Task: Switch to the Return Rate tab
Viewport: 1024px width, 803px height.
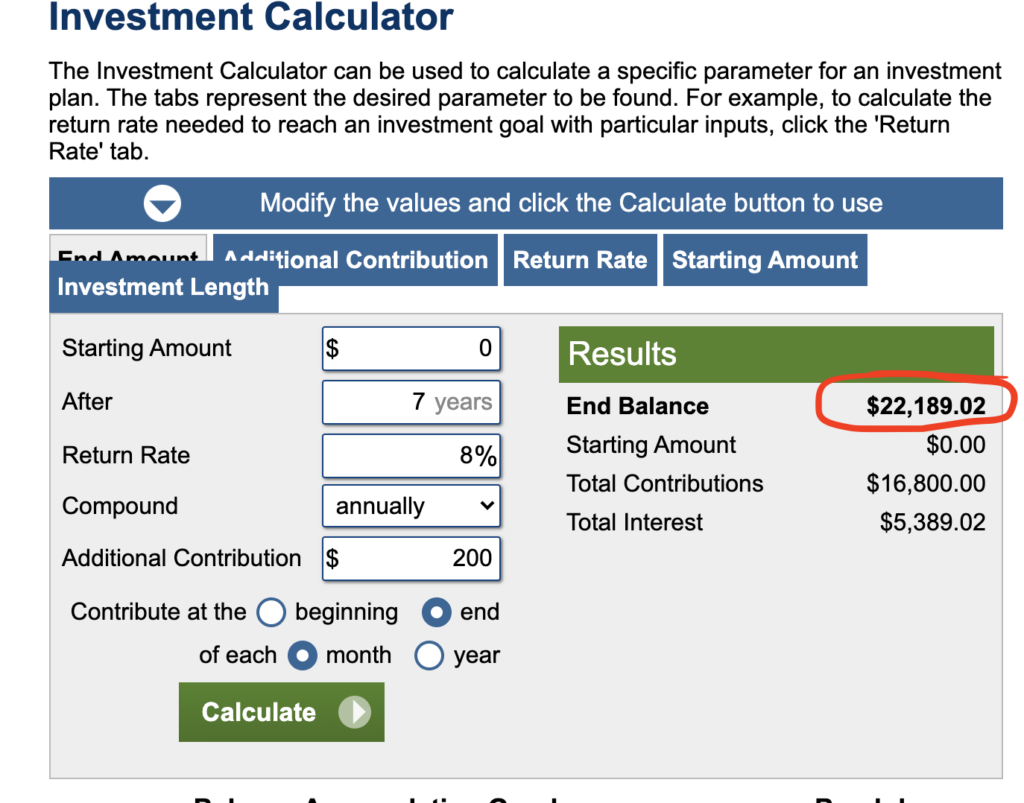Action: click(x=580, y=260)
